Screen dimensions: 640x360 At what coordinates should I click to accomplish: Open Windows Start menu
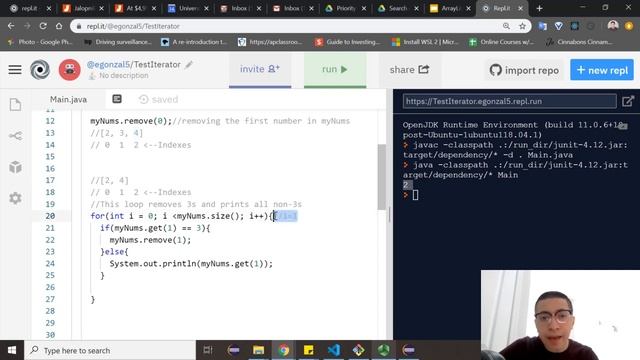(x=12, y=350)
